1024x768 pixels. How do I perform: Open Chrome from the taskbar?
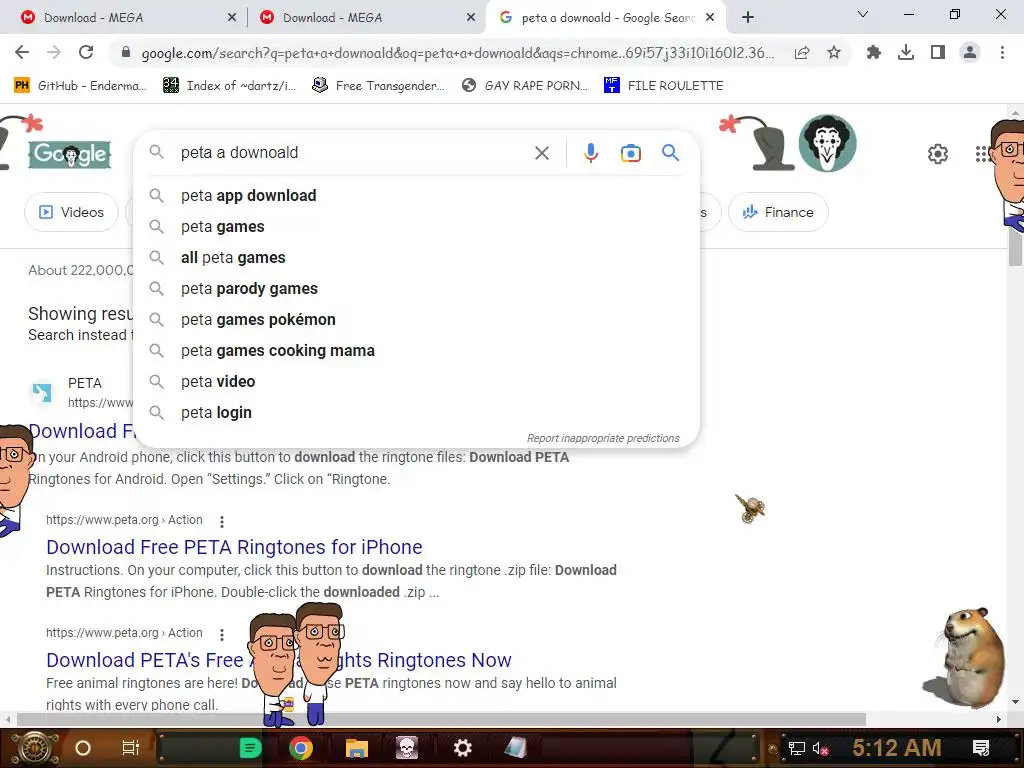tap(300, 748)
